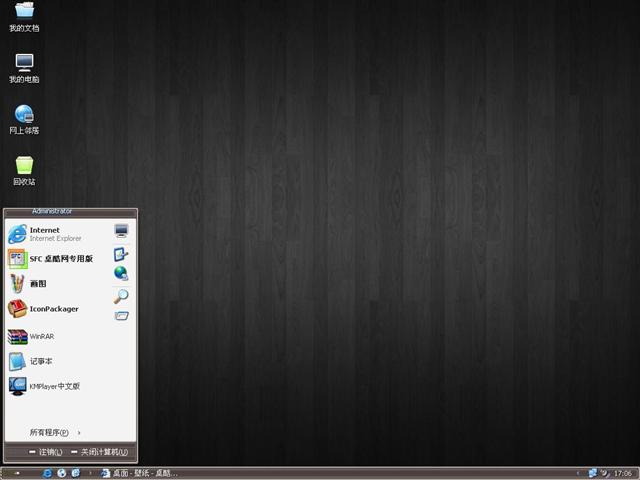Switch to 桌面 - 壁纸 - 桌酷 taskbar window

(139, 473)
